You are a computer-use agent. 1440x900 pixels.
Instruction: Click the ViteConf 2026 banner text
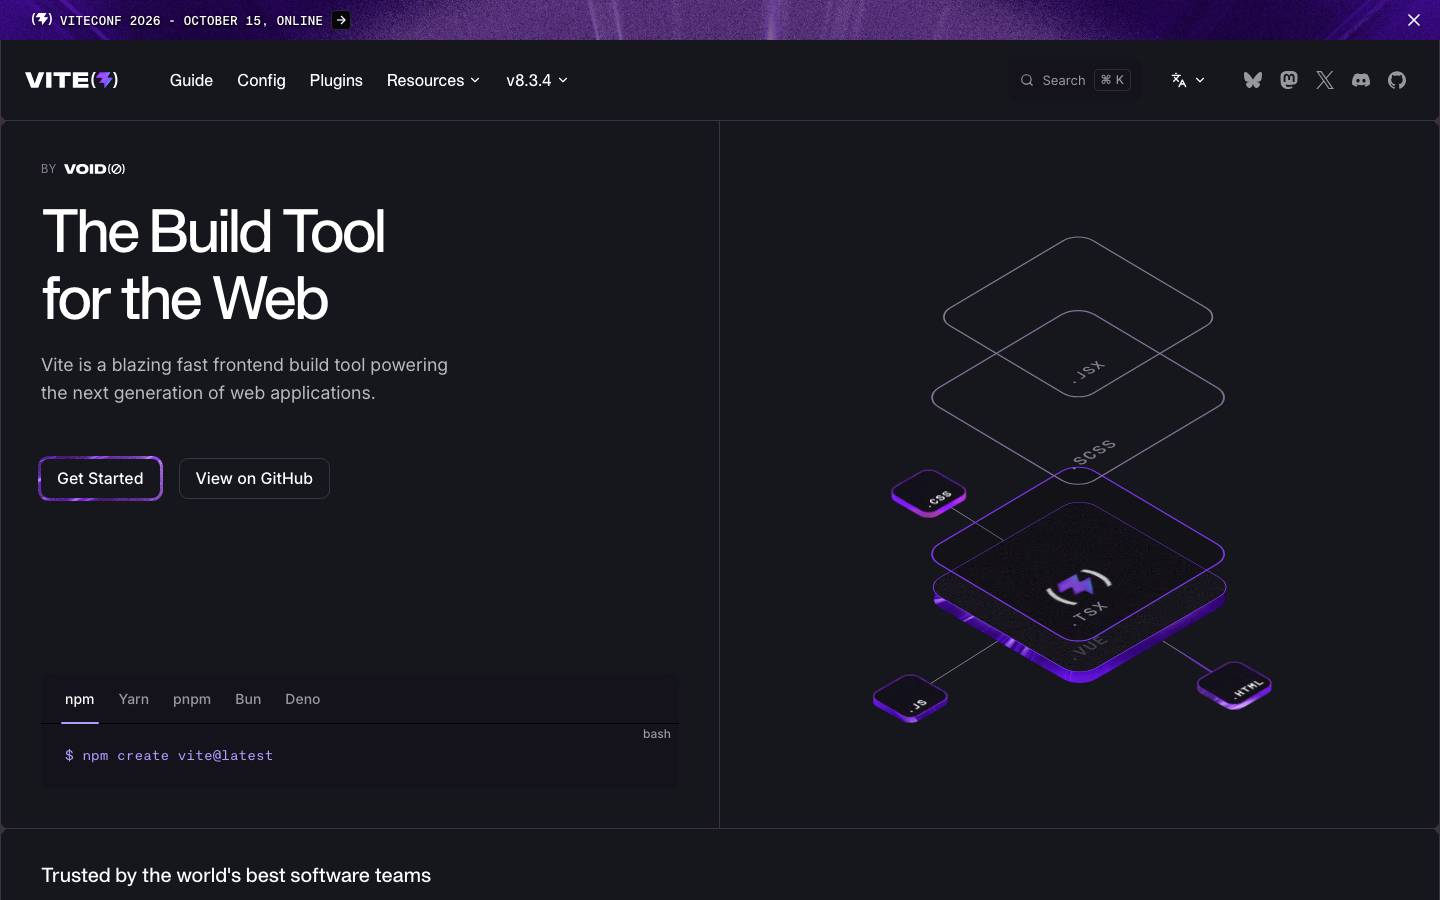point(191,20)
